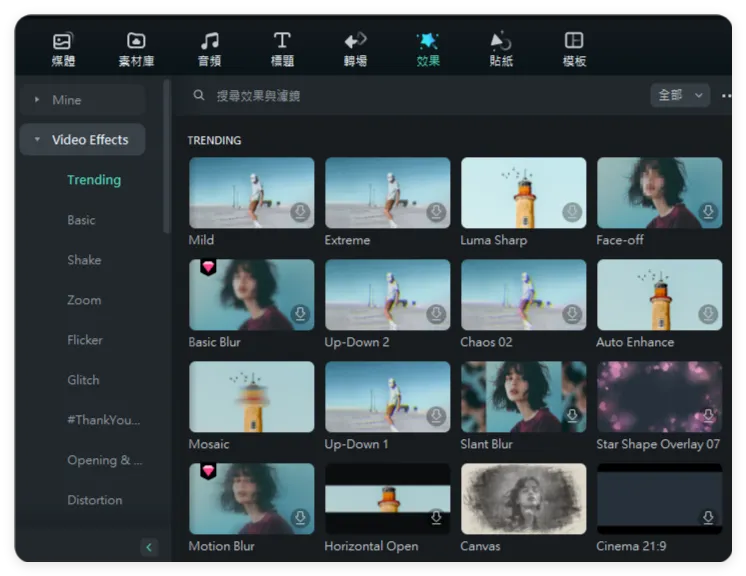Click the premium gem badge on Basic Blur
Viewport: 746px width, 576px height.
tap(208, 267)
